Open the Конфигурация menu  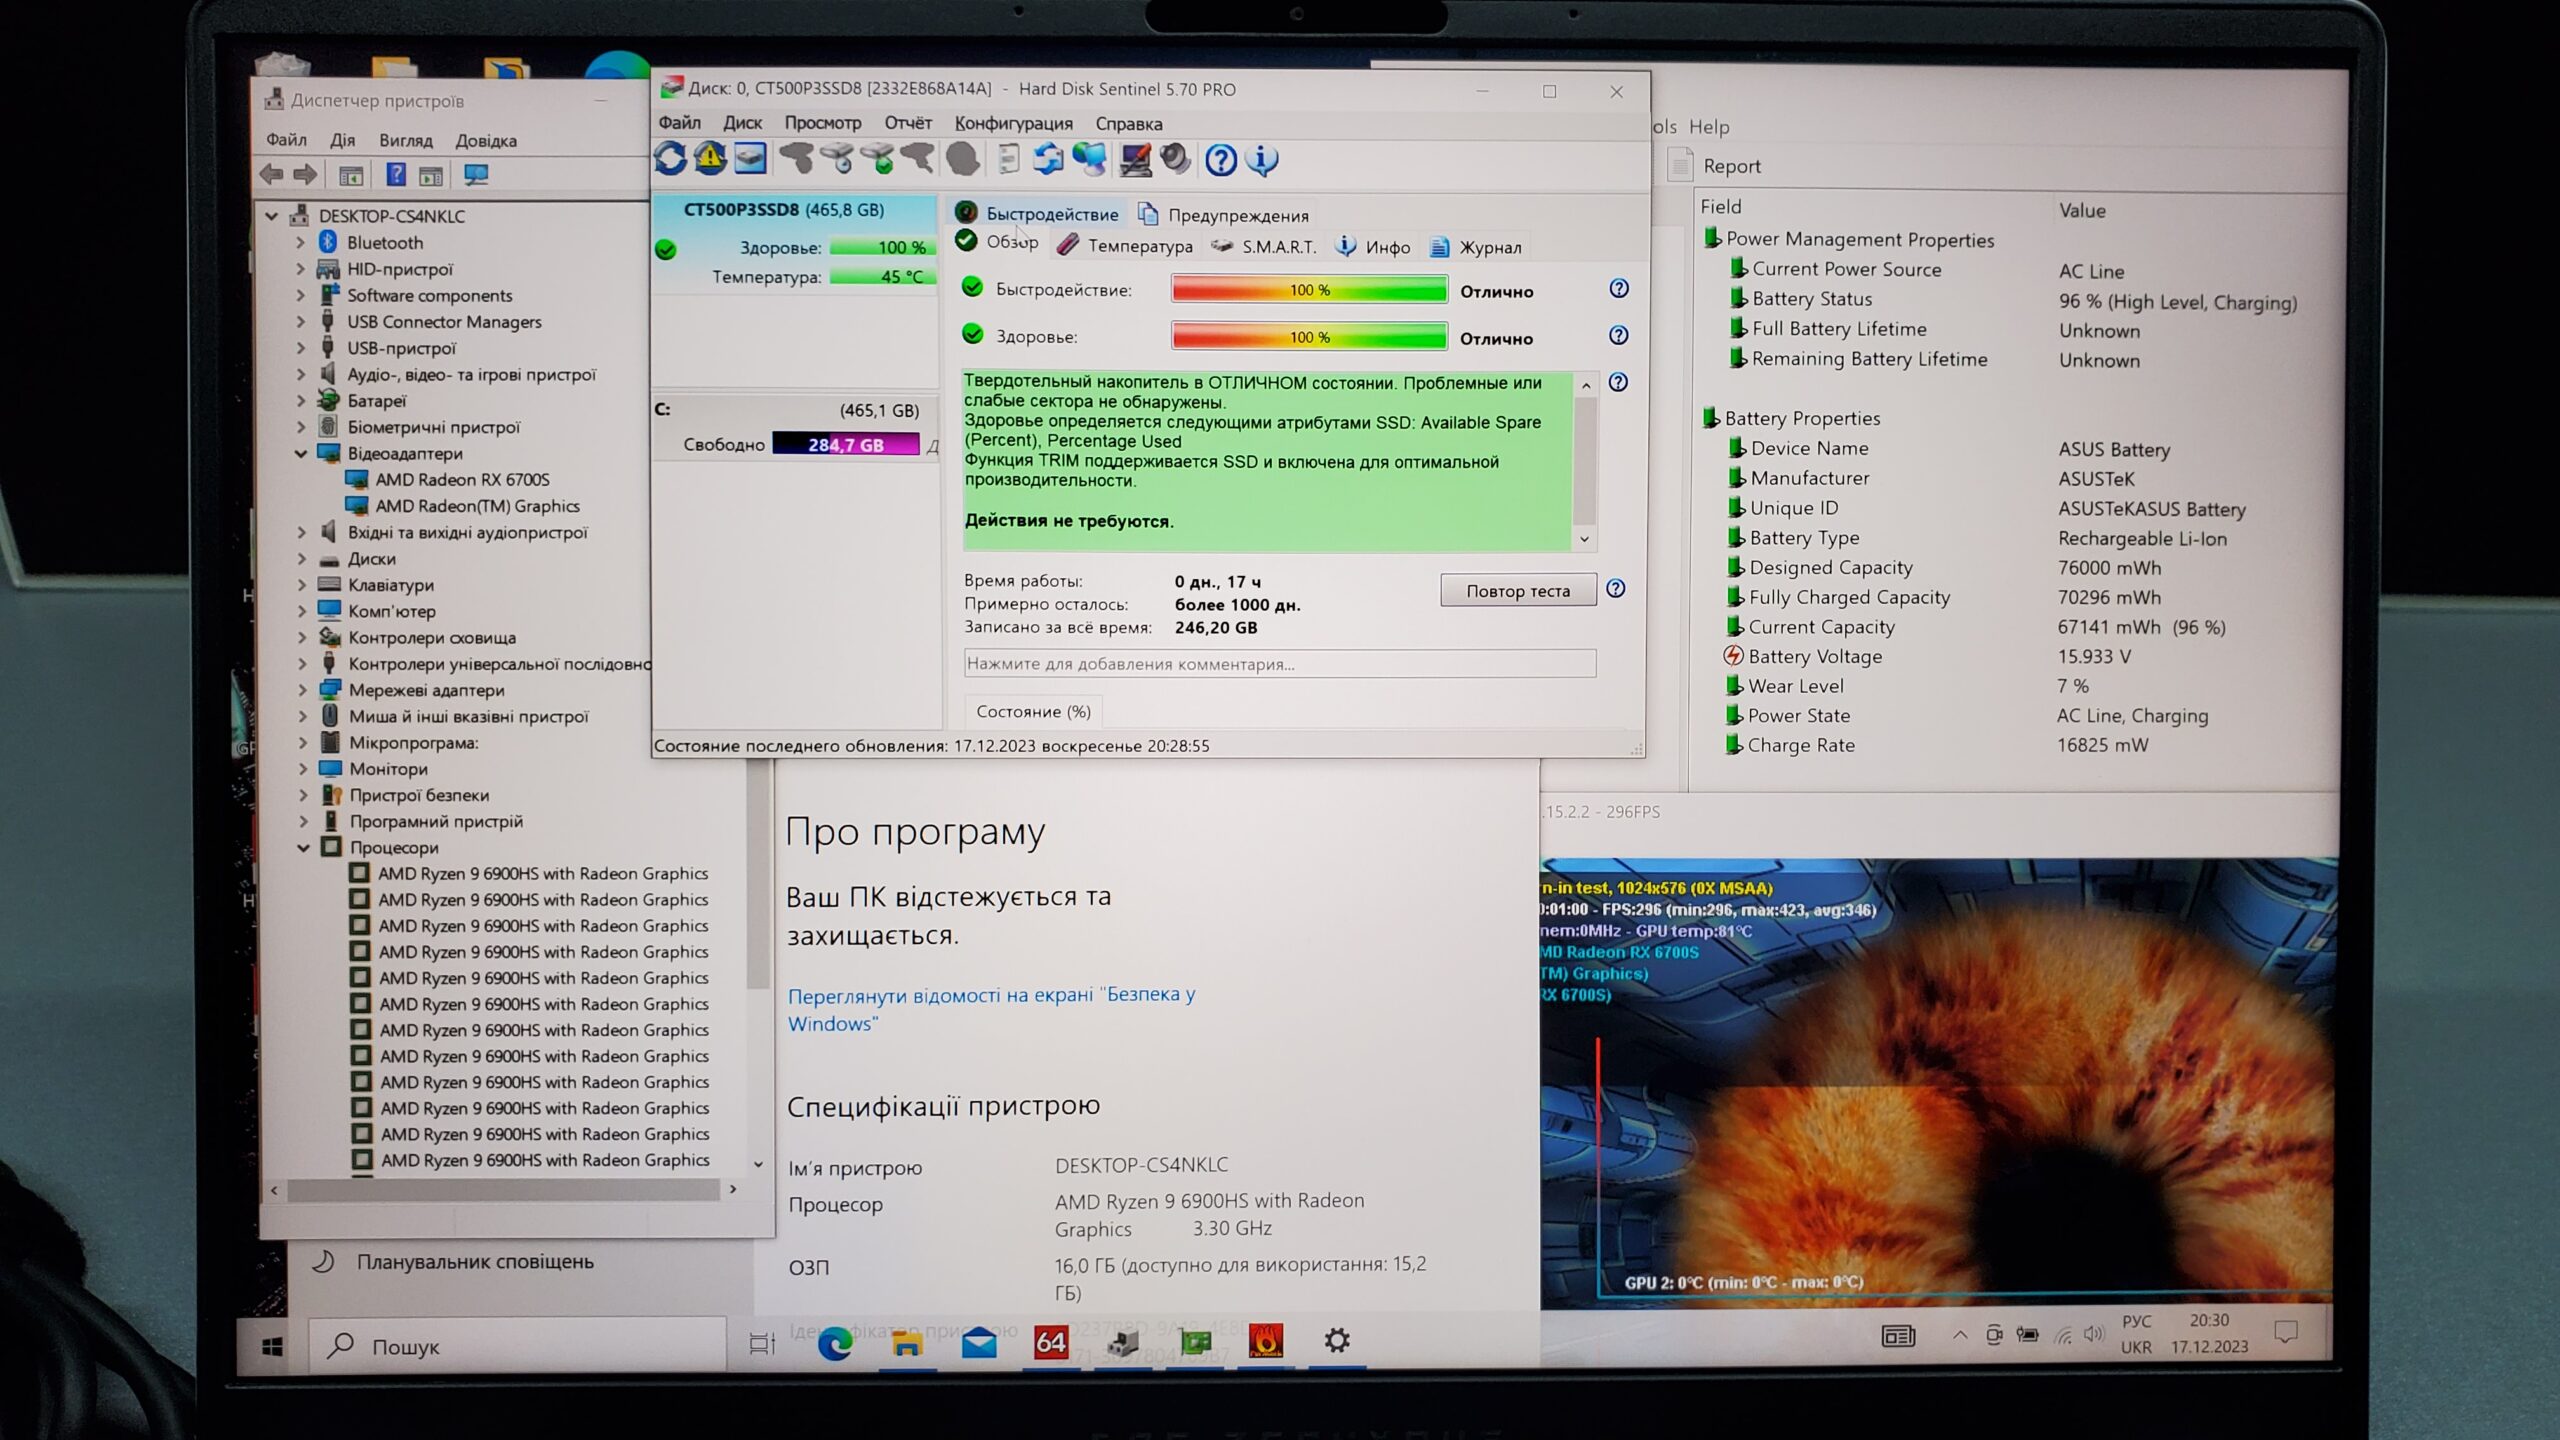(1013, 123)
